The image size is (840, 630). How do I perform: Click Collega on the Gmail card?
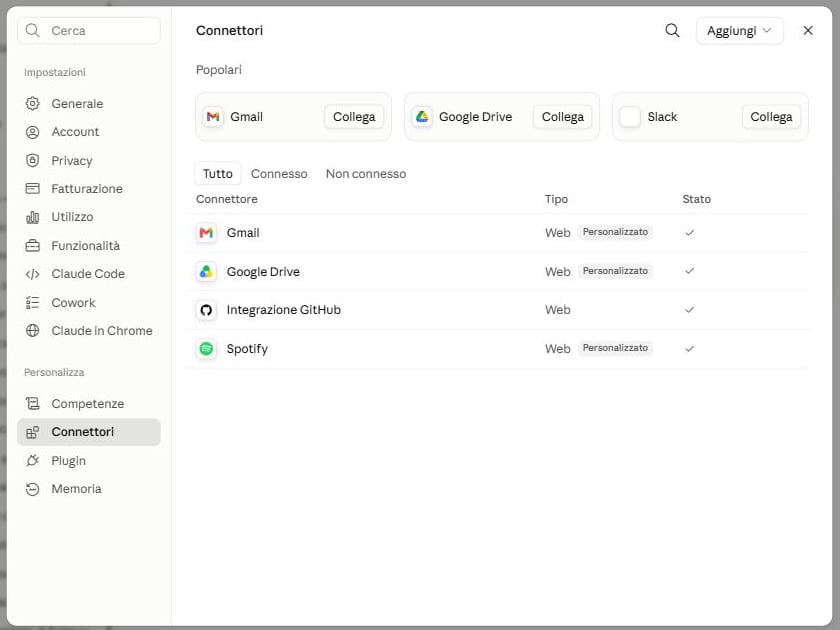(x=354, y=117)
